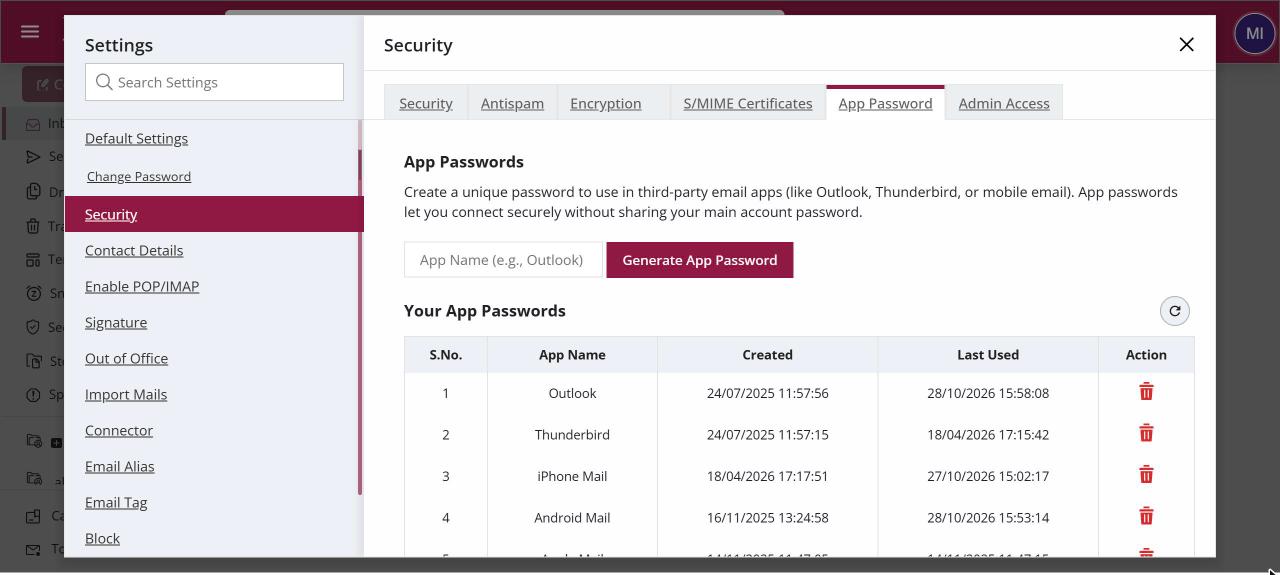The image size is (1280, 575).
Task: Delete the Thunderbird app password
Action: (x=1146, y=433)
